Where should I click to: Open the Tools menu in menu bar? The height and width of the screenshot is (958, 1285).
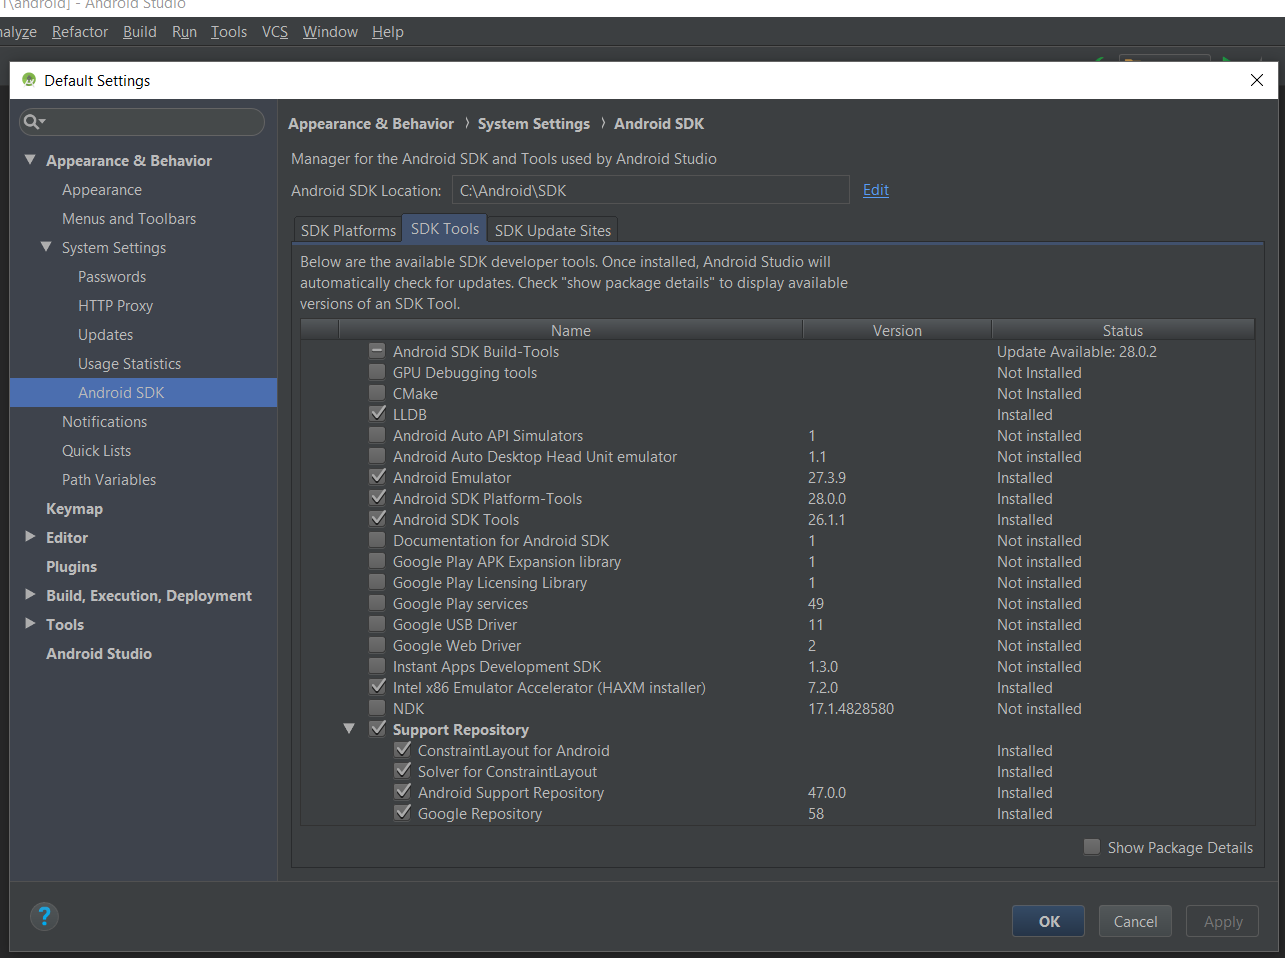229,32
